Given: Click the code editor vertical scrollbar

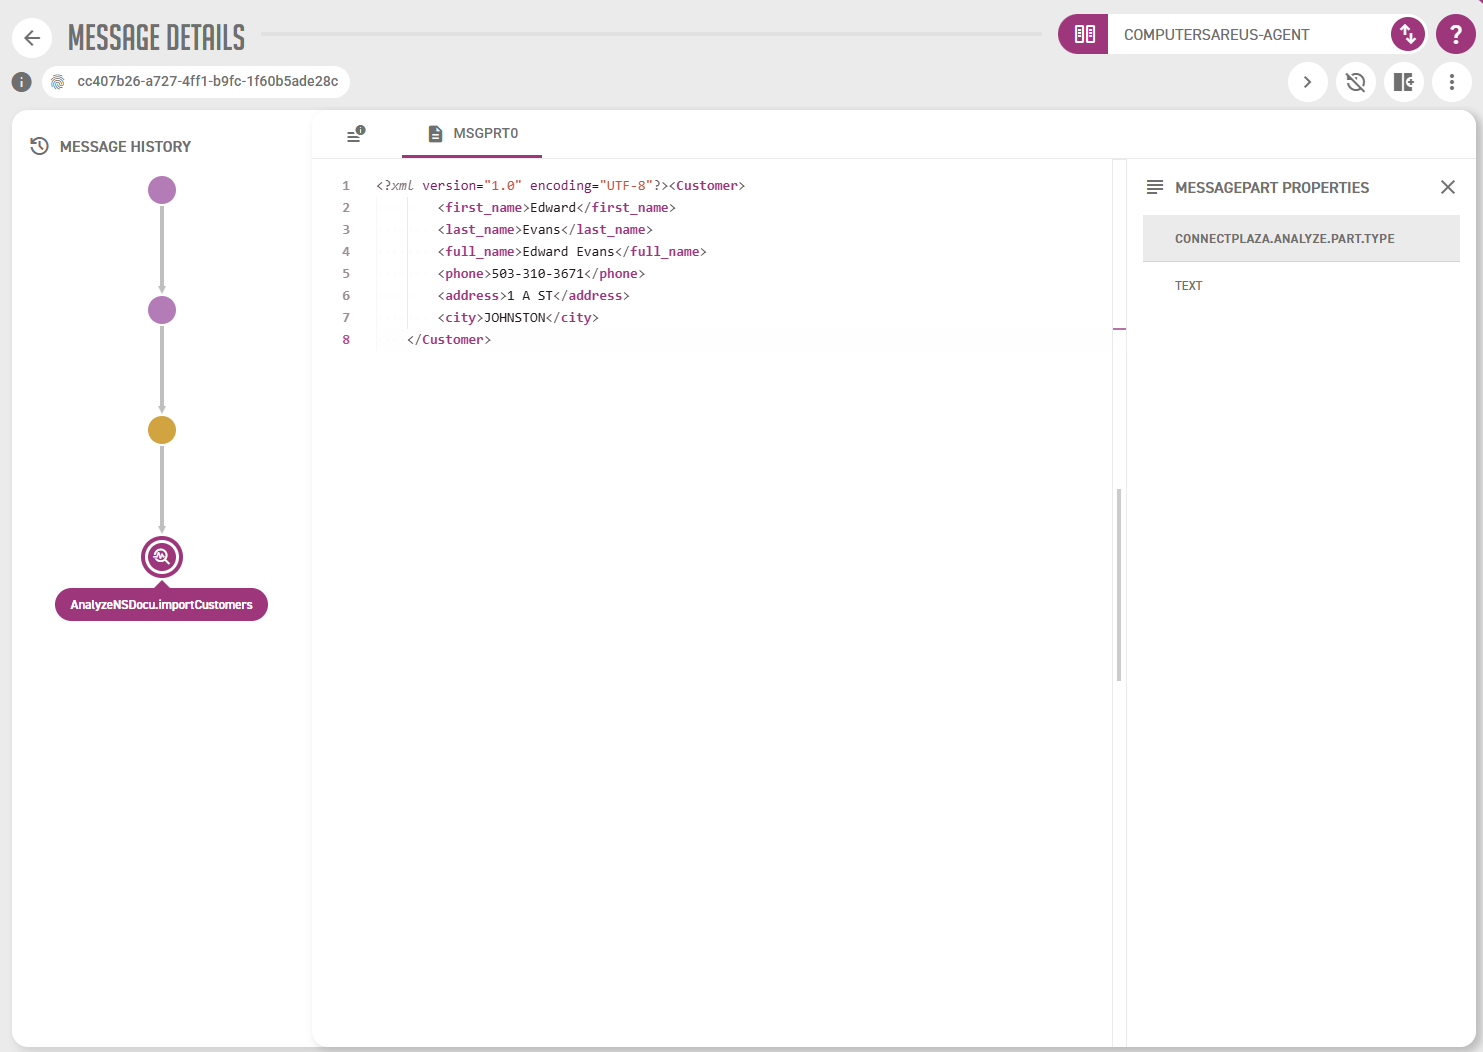Looking at the screenshot, I should [x=1119, y=585].
